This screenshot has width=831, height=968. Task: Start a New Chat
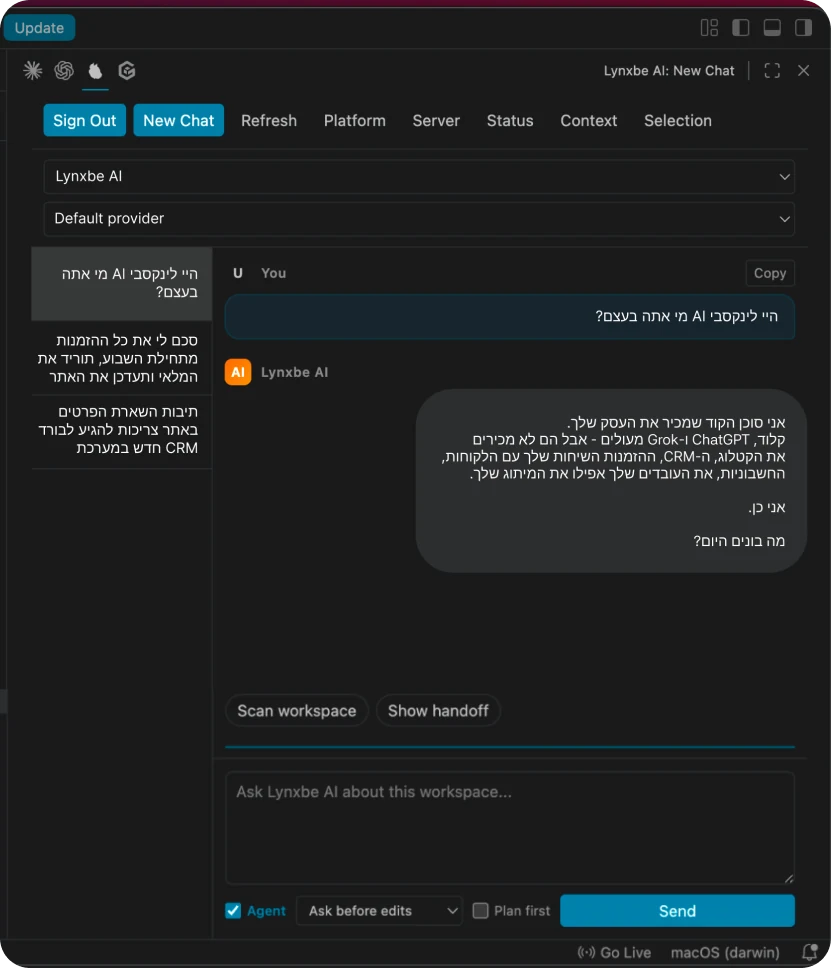point(178,120)
